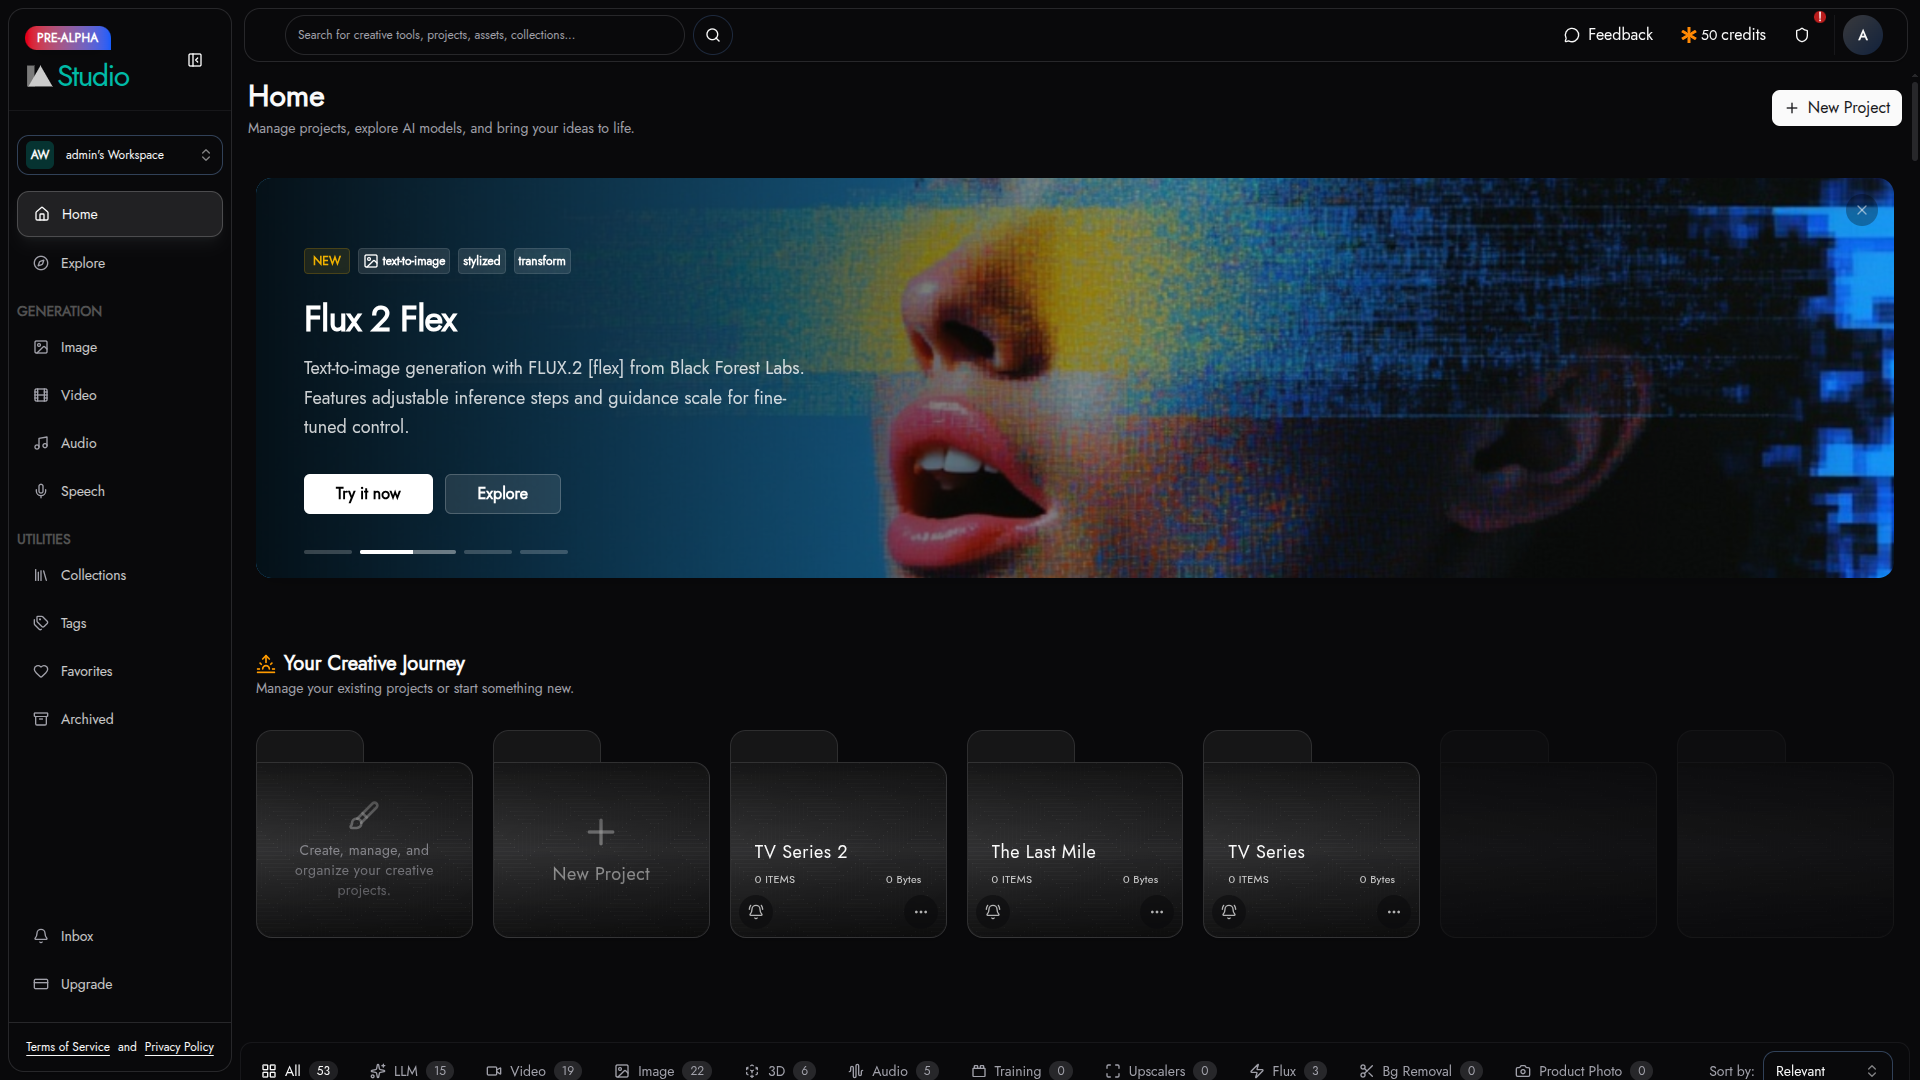Open the Inbox
The height and width of the screenshot is (1080, 1920).
coord(120,936)
